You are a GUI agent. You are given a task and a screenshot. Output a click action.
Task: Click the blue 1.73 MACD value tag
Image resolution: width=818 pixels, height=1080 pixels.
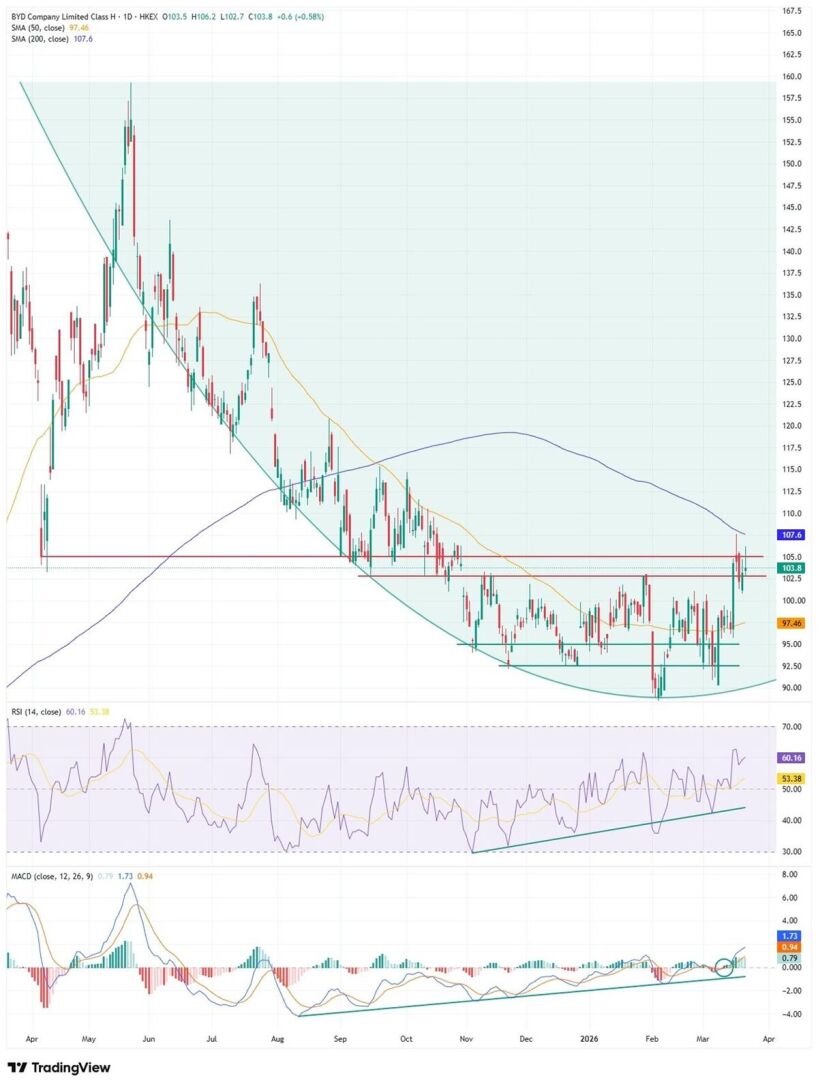click(x=790, y=936)
